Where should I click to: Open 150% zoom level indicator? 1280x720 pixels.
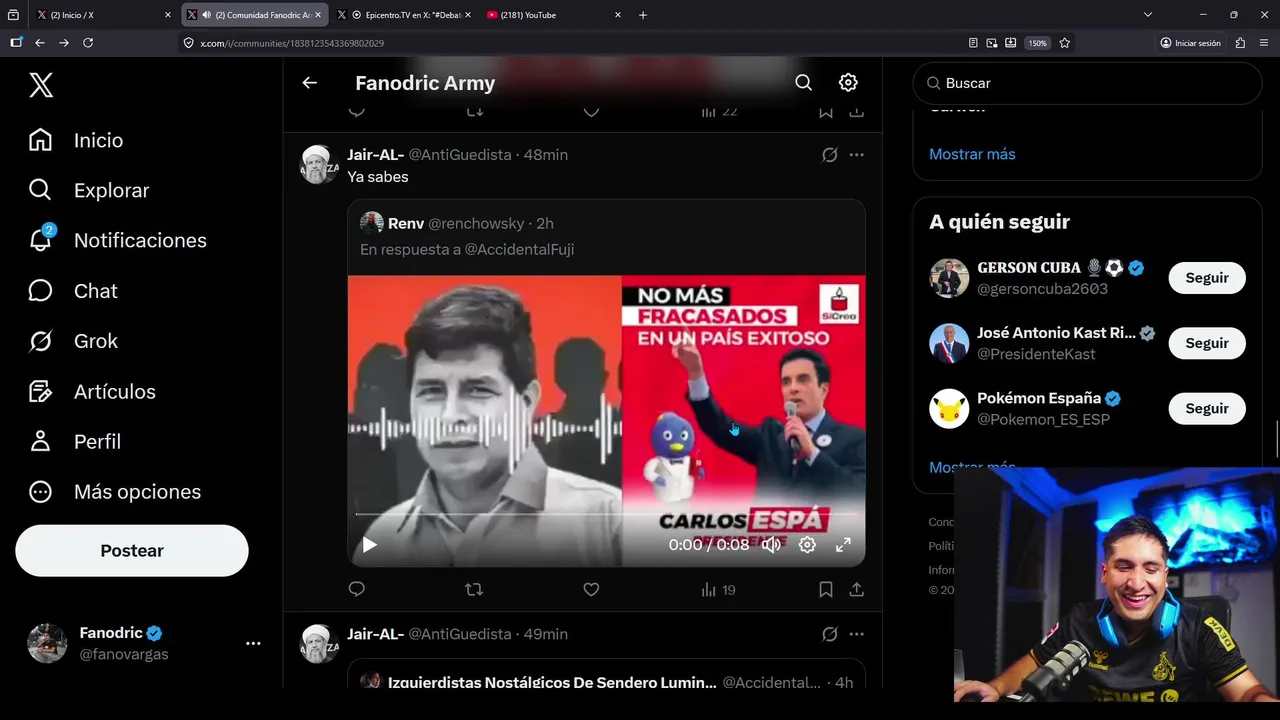click(x=1038, y=43)
